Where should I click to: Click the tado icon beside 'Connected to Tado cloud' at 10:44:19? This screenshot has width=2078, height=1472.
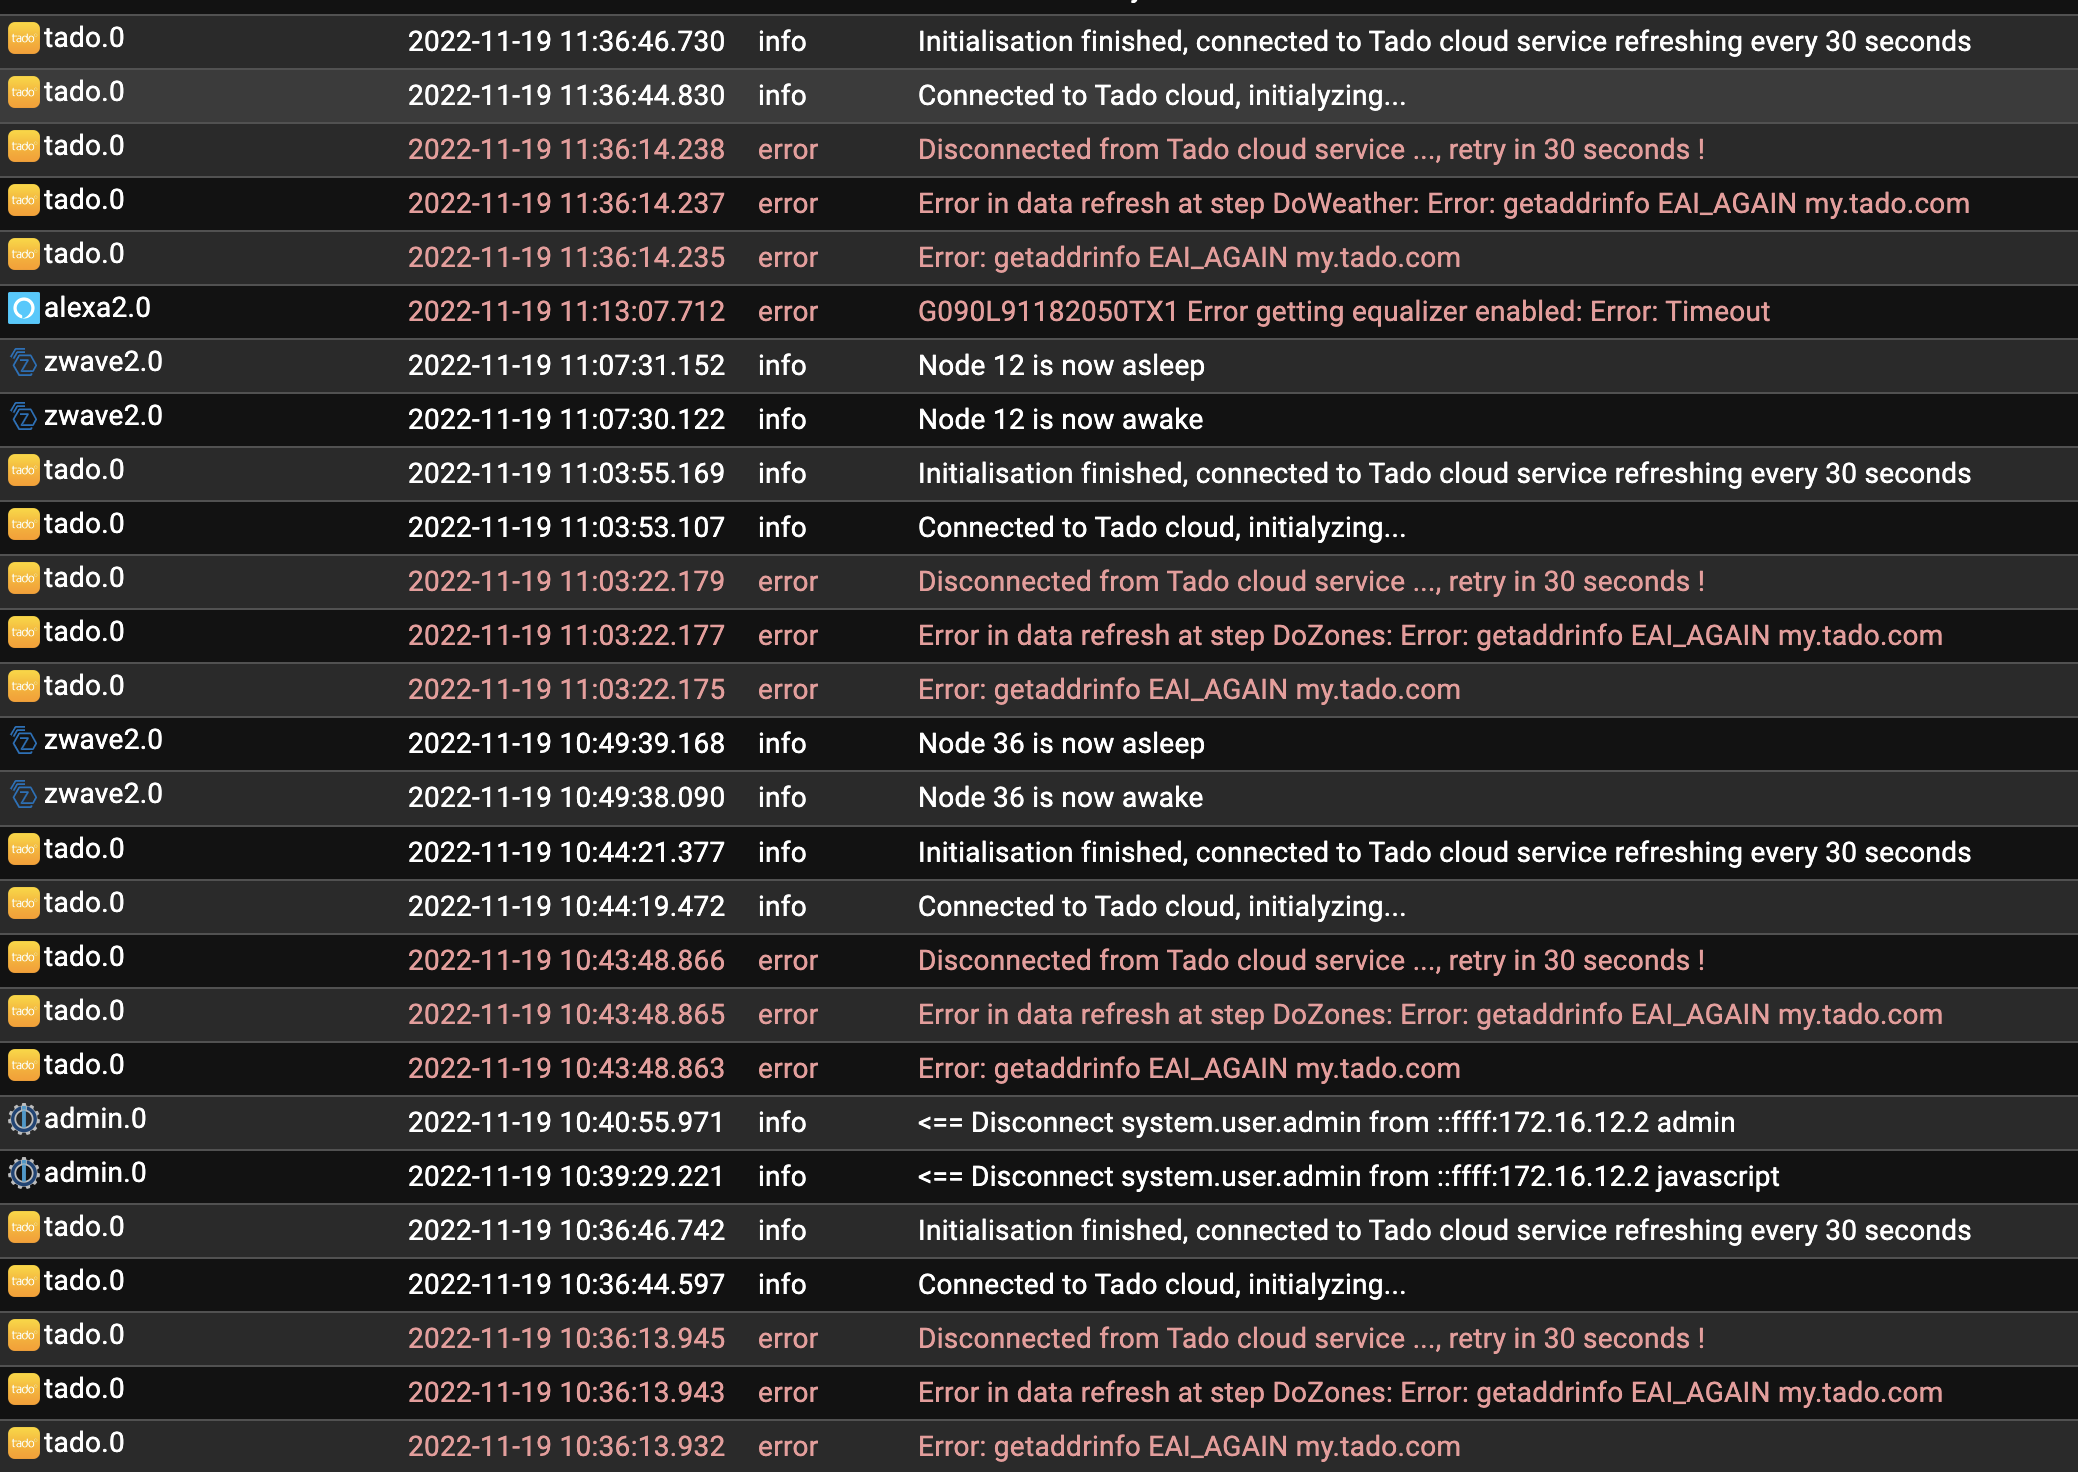22,903
